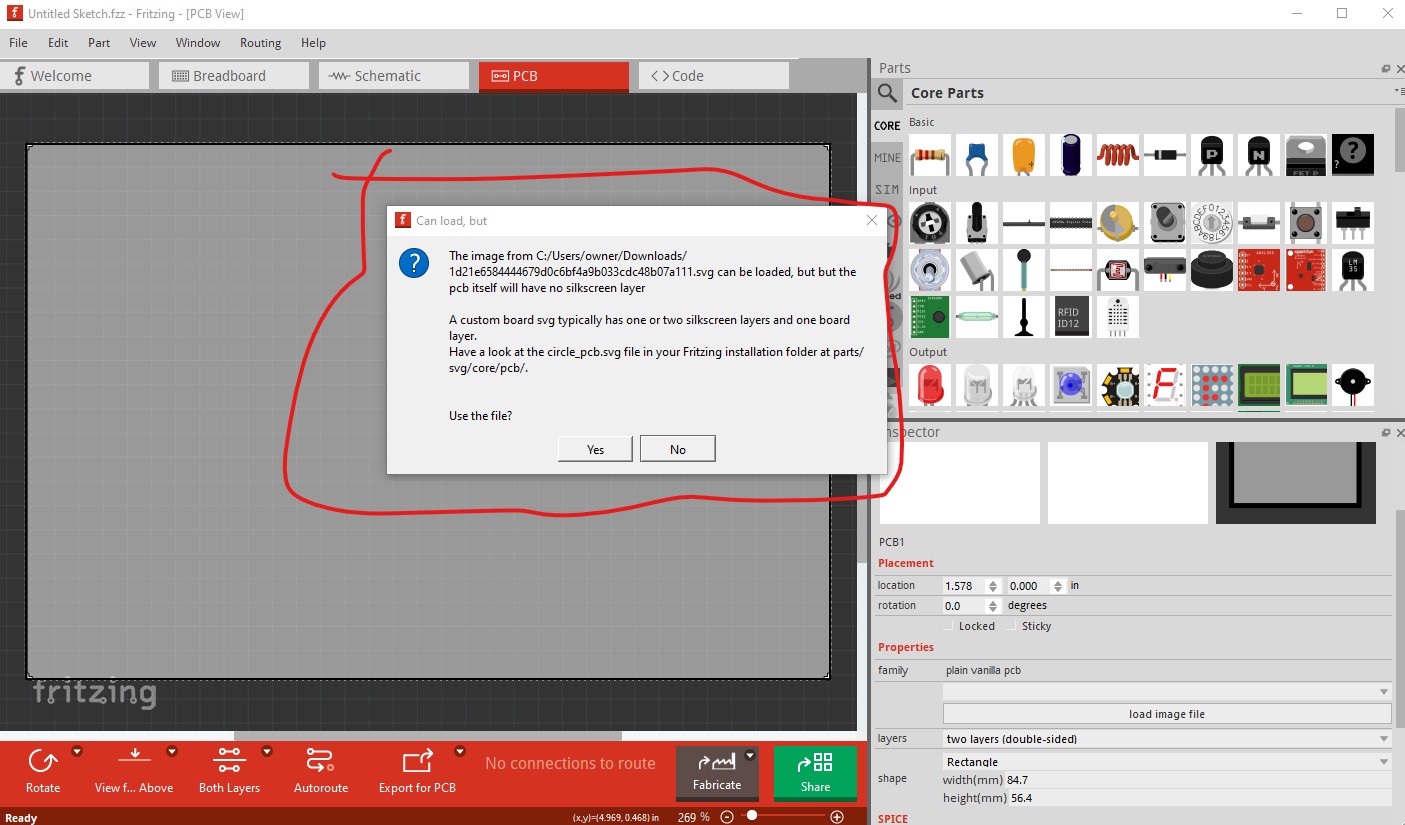This screenshot has height=825, width=1405.
Task: Choose the orange tantalum capacitor part
Action: [x=1024, y=155]
